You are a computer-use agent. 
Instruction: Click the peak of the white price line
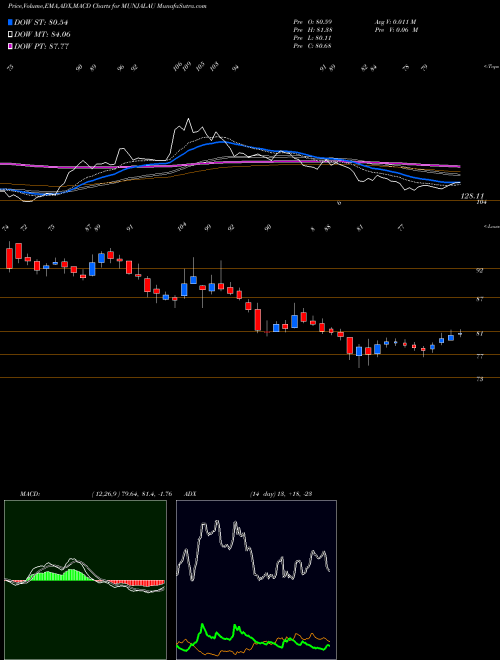(188, 120)
